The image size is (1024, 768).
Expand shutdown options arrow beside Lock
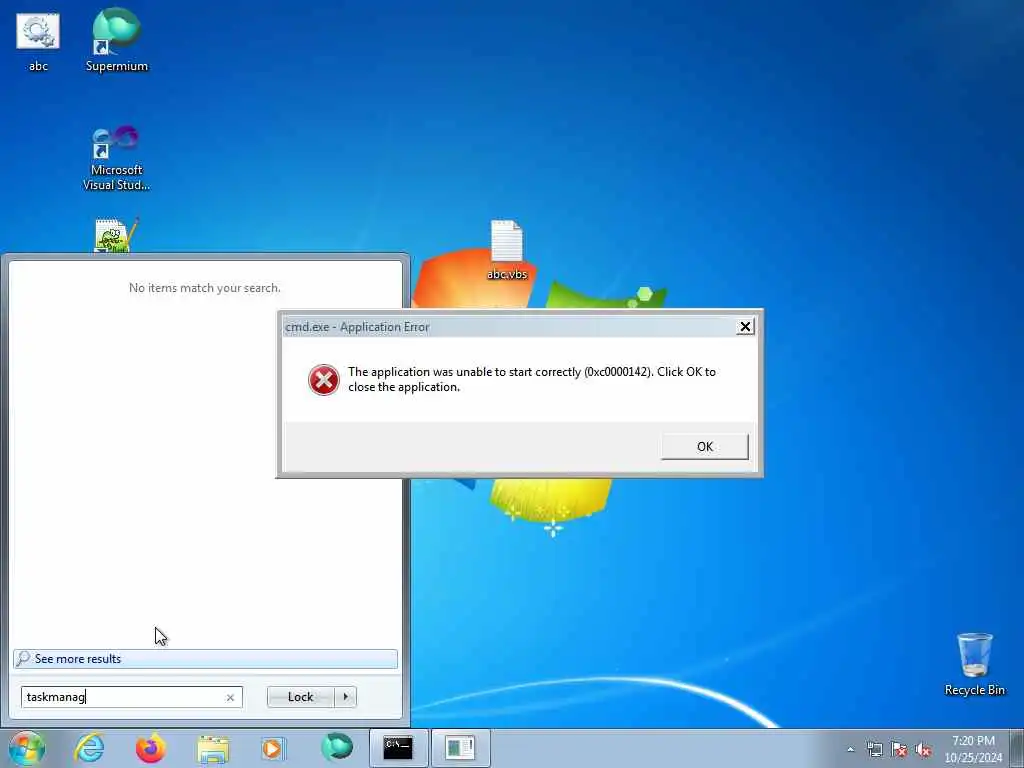pyautogui.click(x=345, y=697)
